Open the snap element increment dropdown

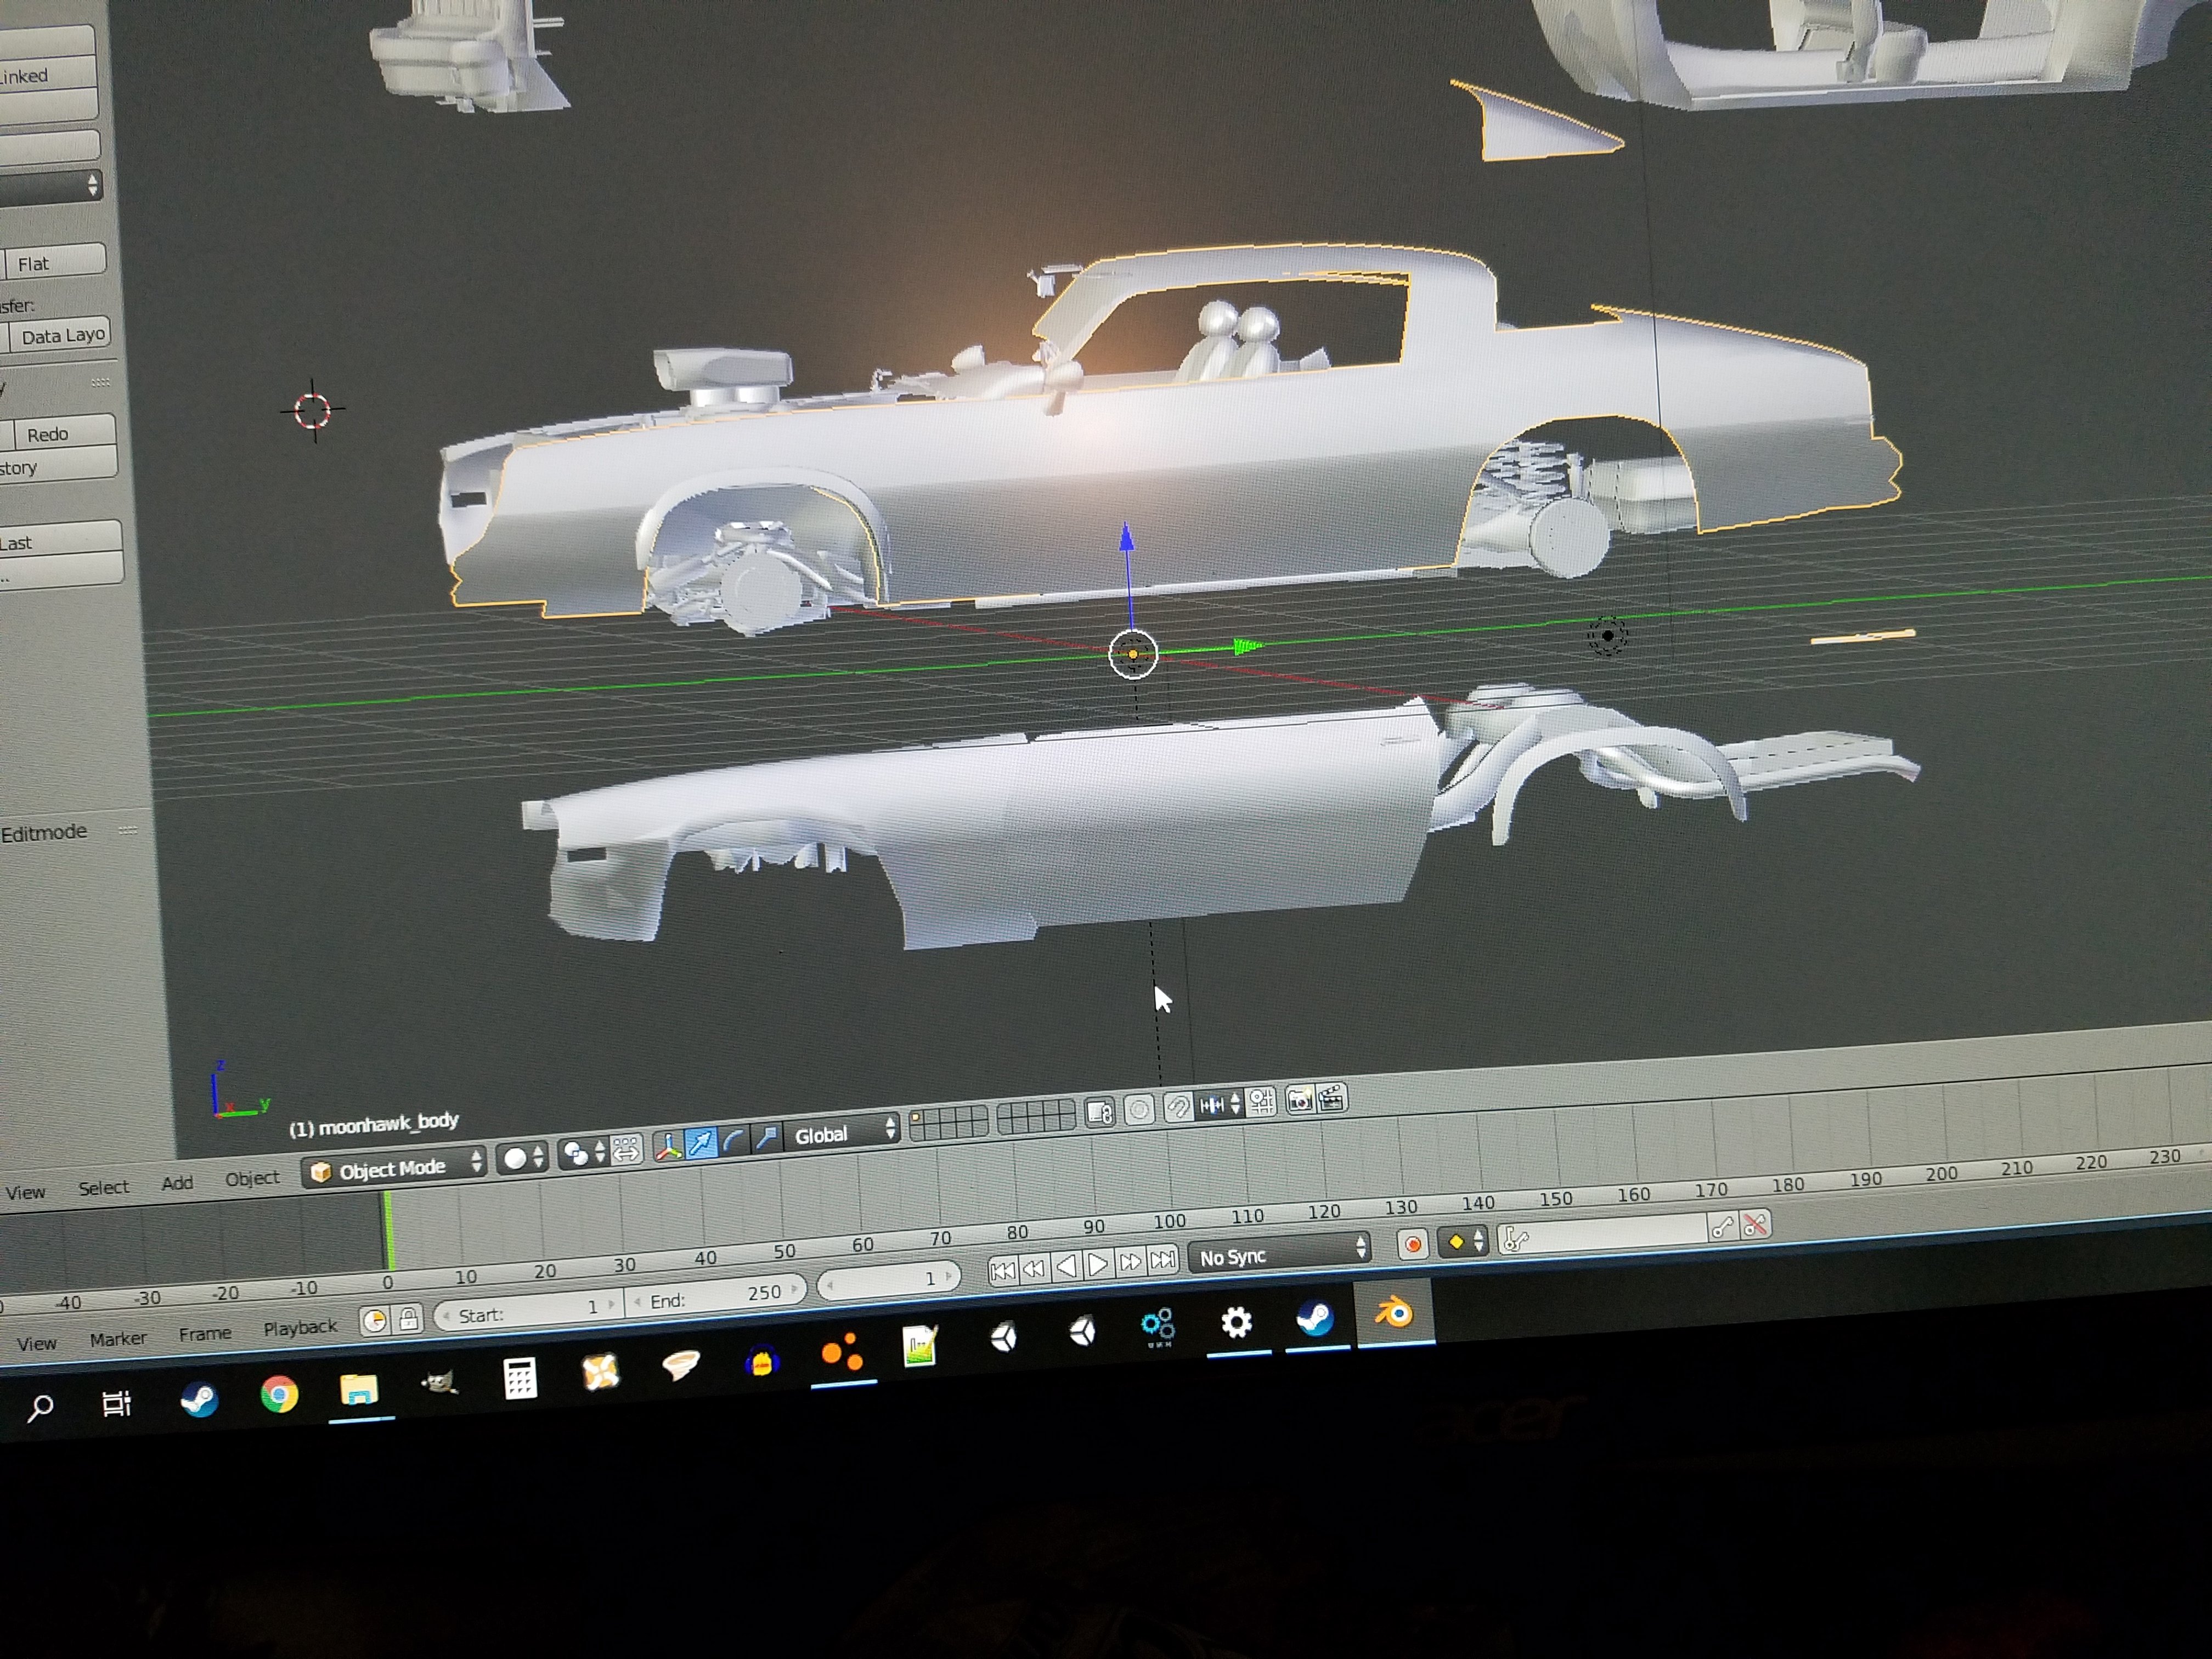(x=1220, y=1104)
